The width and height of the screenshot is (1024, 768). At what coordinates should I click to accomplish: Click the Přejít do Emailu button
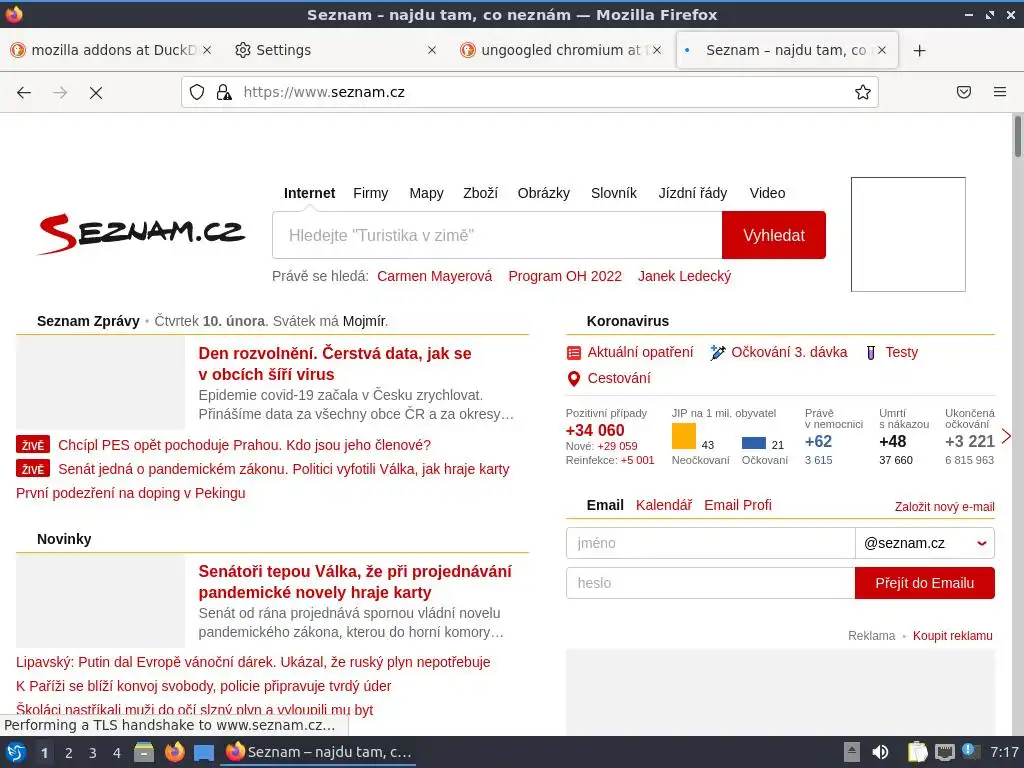(x=925, y=583)
